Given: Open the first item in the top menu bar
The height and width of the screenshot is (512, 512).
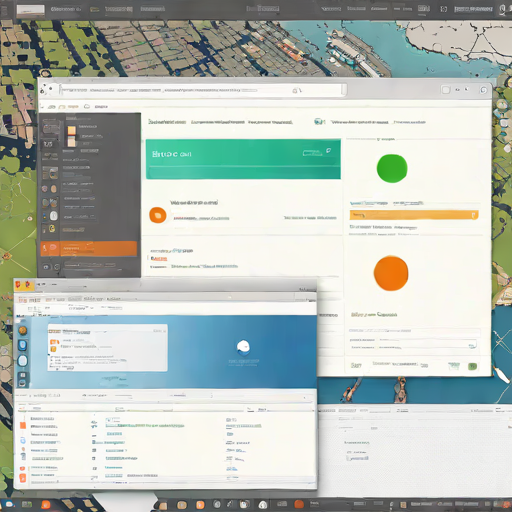Looking at the screenshot, I should point(66,9).
